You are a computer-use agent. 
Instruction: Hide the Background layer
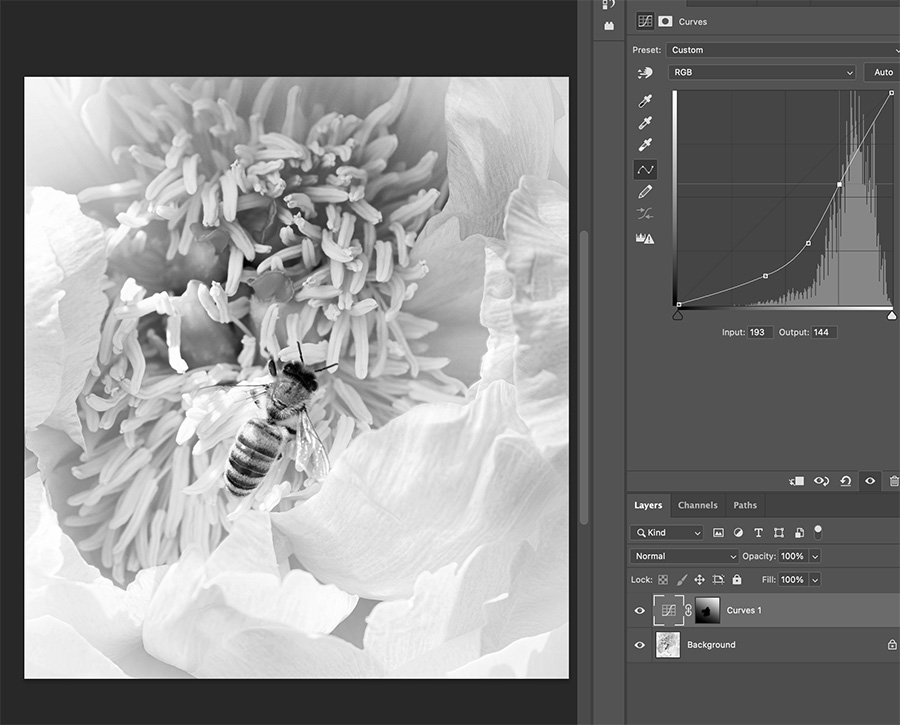(x=640, y=645)
